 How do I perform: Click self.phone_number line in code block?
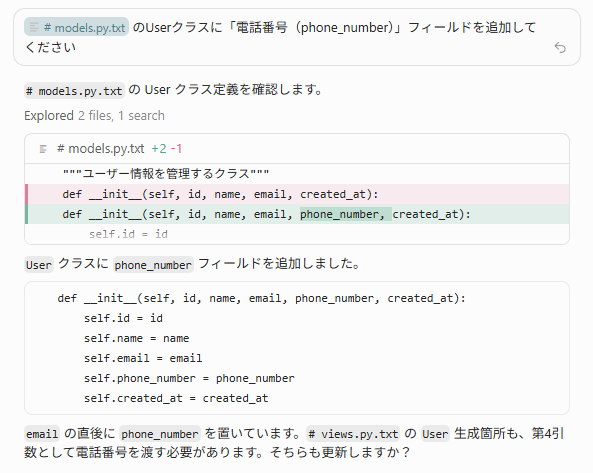pyautogui.click(x=189, y=378)
